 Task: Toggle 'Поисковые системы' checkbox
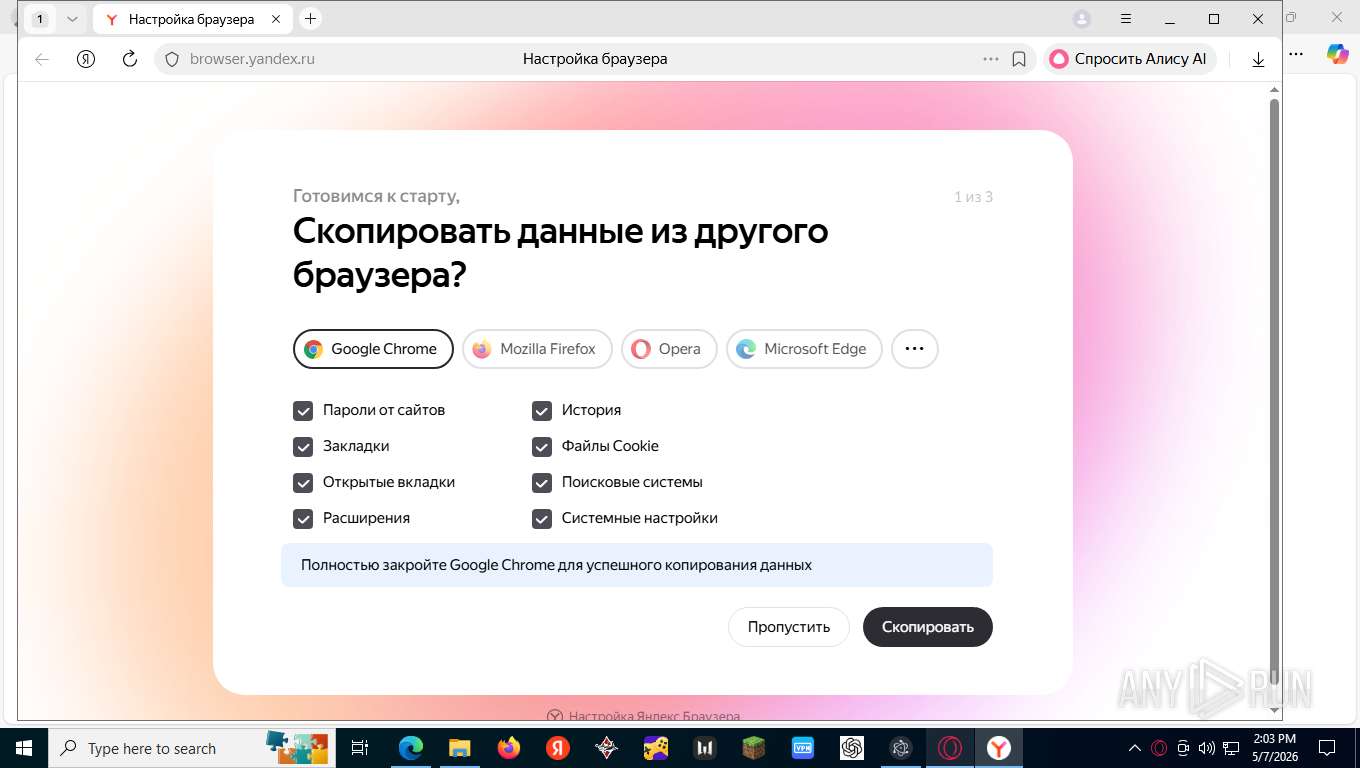coord(542,482)
